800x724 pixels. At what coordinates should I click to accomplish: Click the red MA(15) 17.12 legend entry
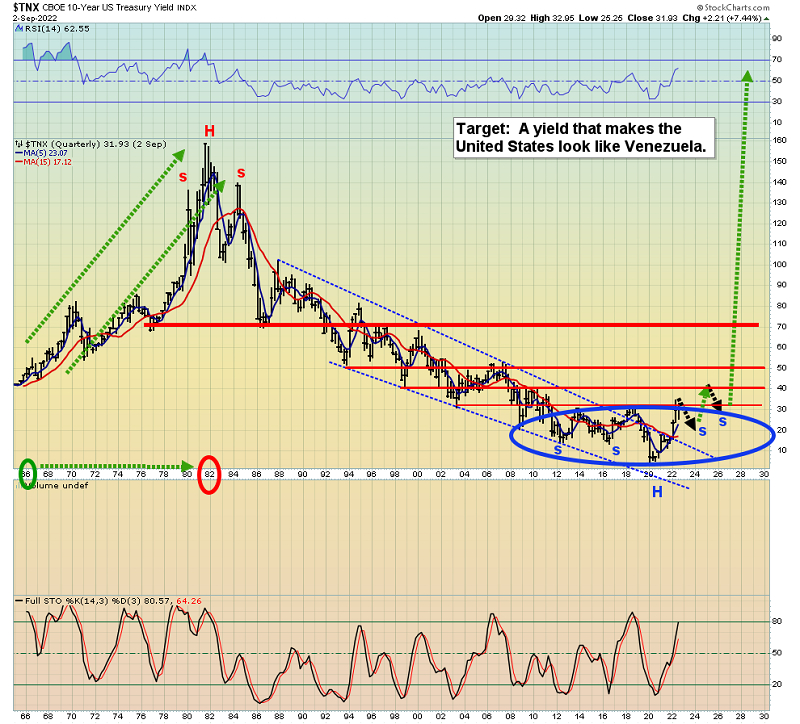(44, 162)
